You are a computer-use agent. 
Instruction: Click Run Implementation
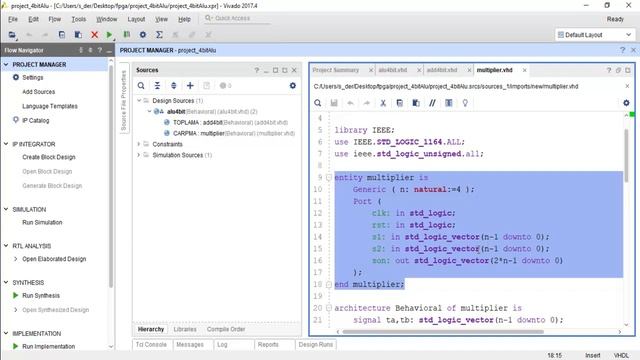coord(48,347)
